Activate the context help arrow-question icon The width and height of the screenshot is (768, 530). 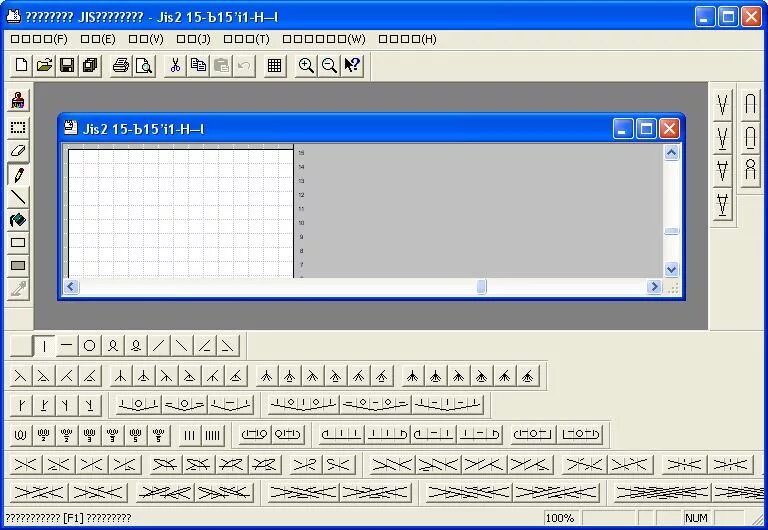[x=352, y=65]
